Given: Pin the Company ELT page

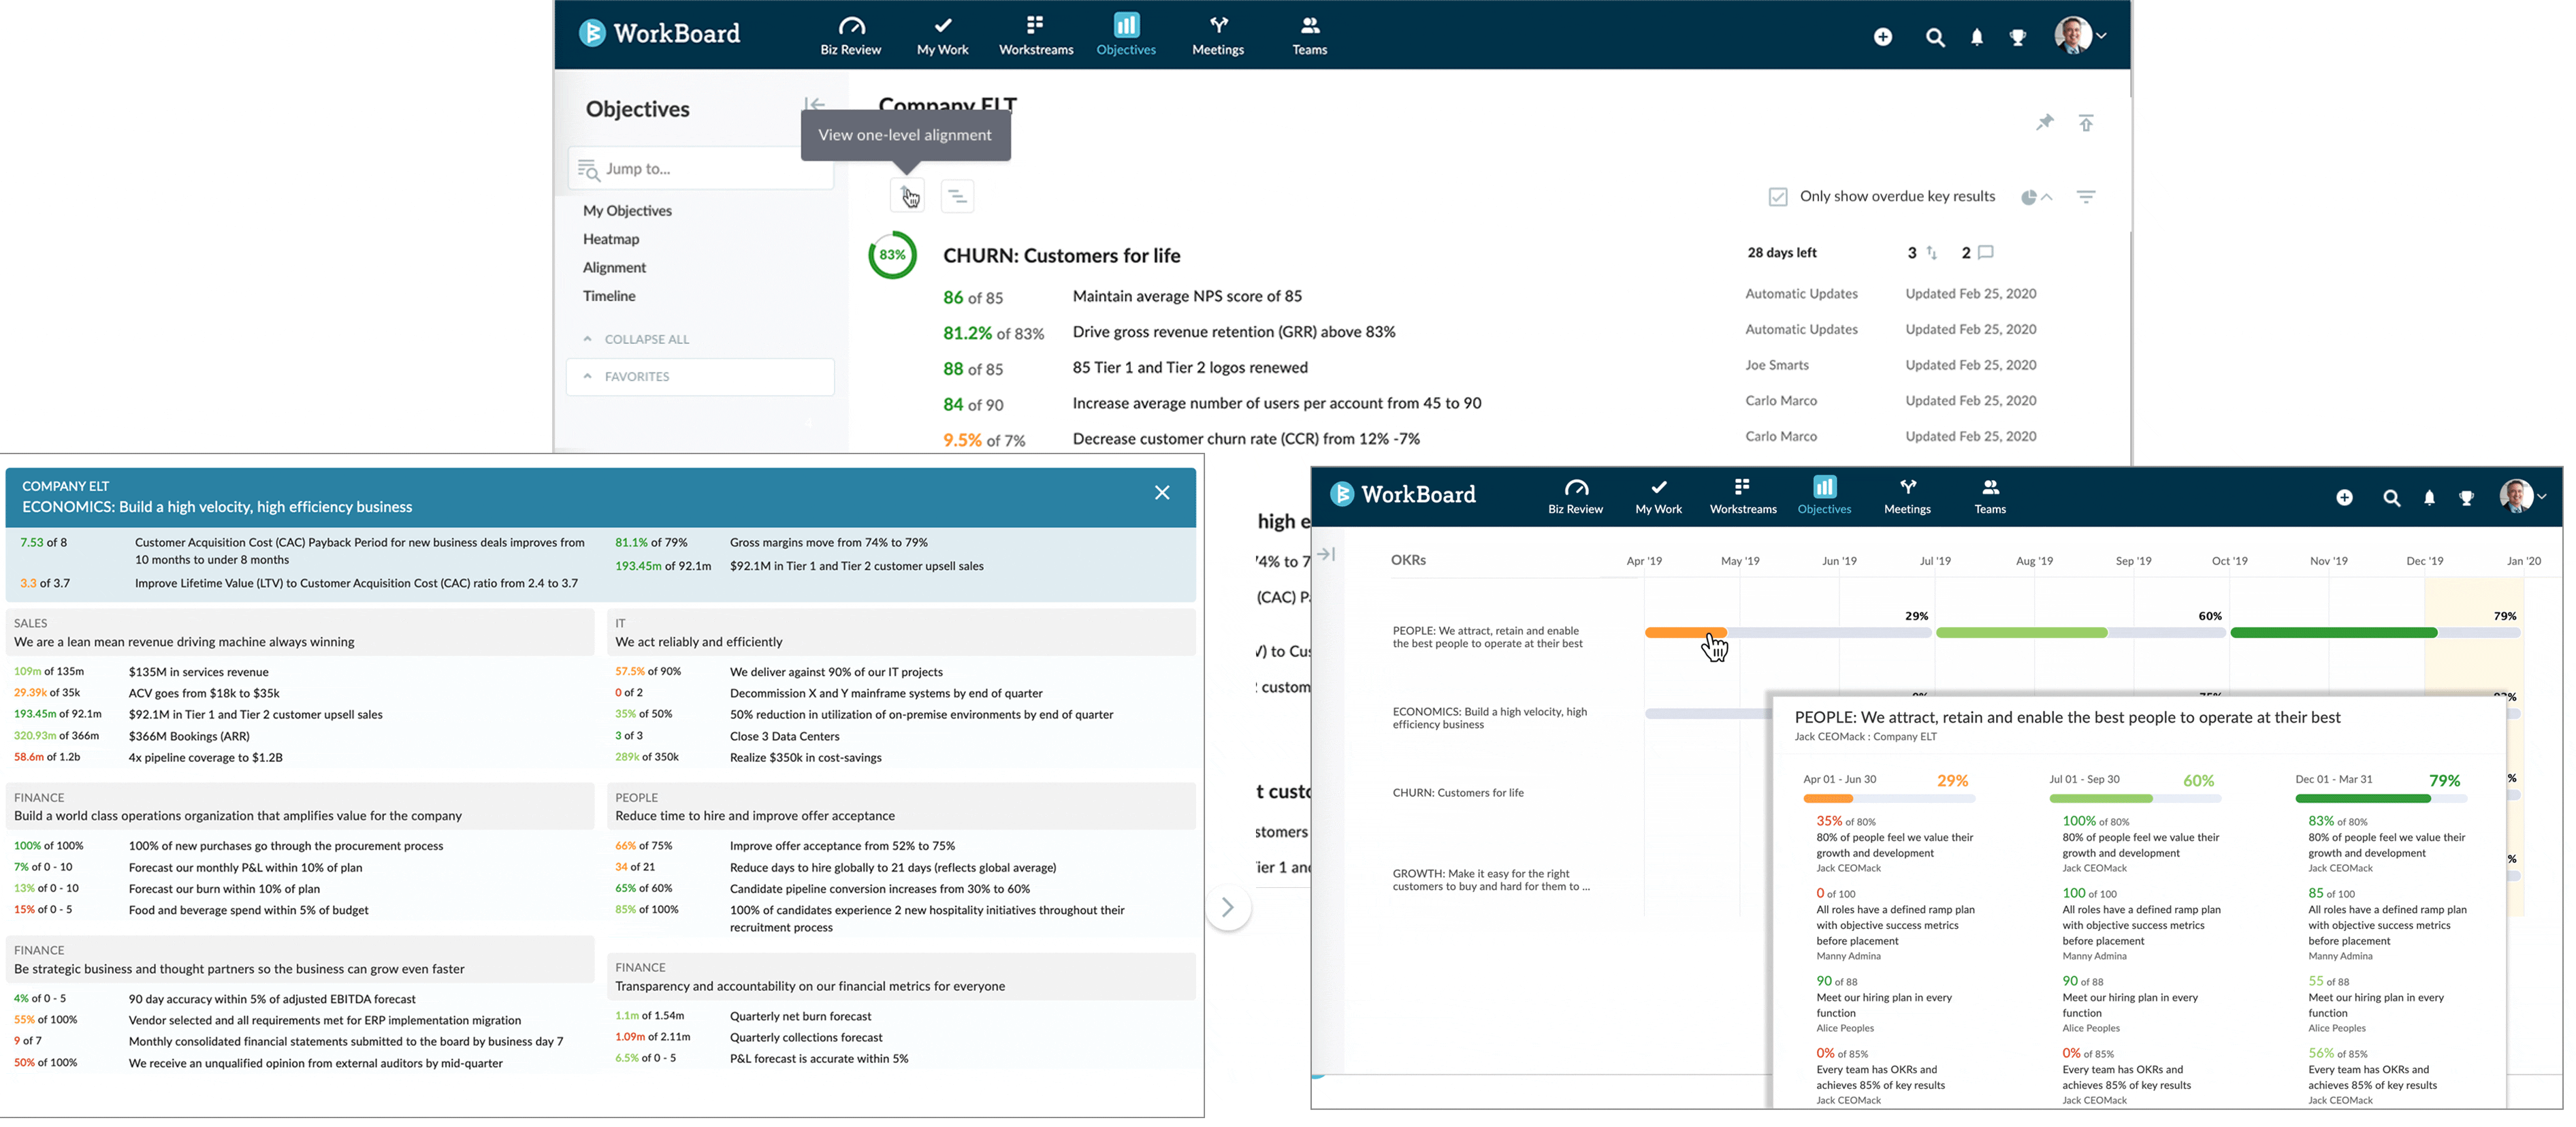Looking at the screenshot, I should tap(2044, 123).
